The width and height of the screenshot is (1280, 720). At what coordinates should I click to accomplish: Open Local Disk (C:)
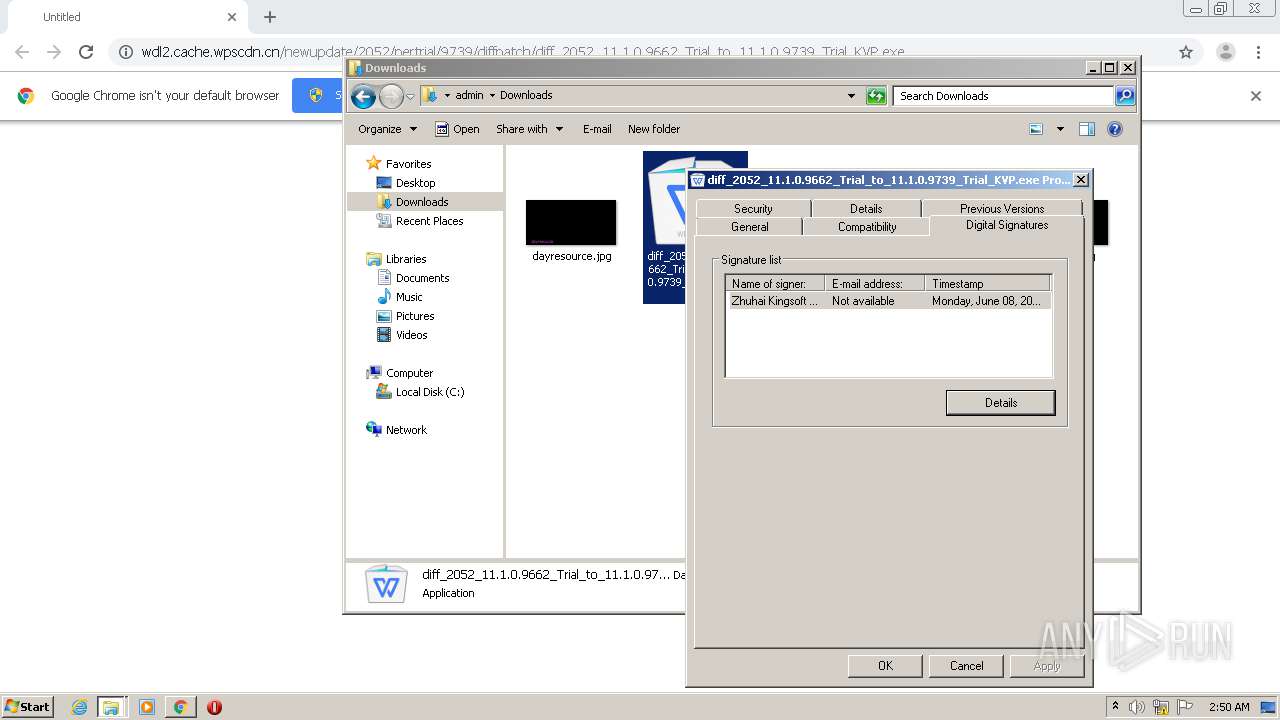429,392
